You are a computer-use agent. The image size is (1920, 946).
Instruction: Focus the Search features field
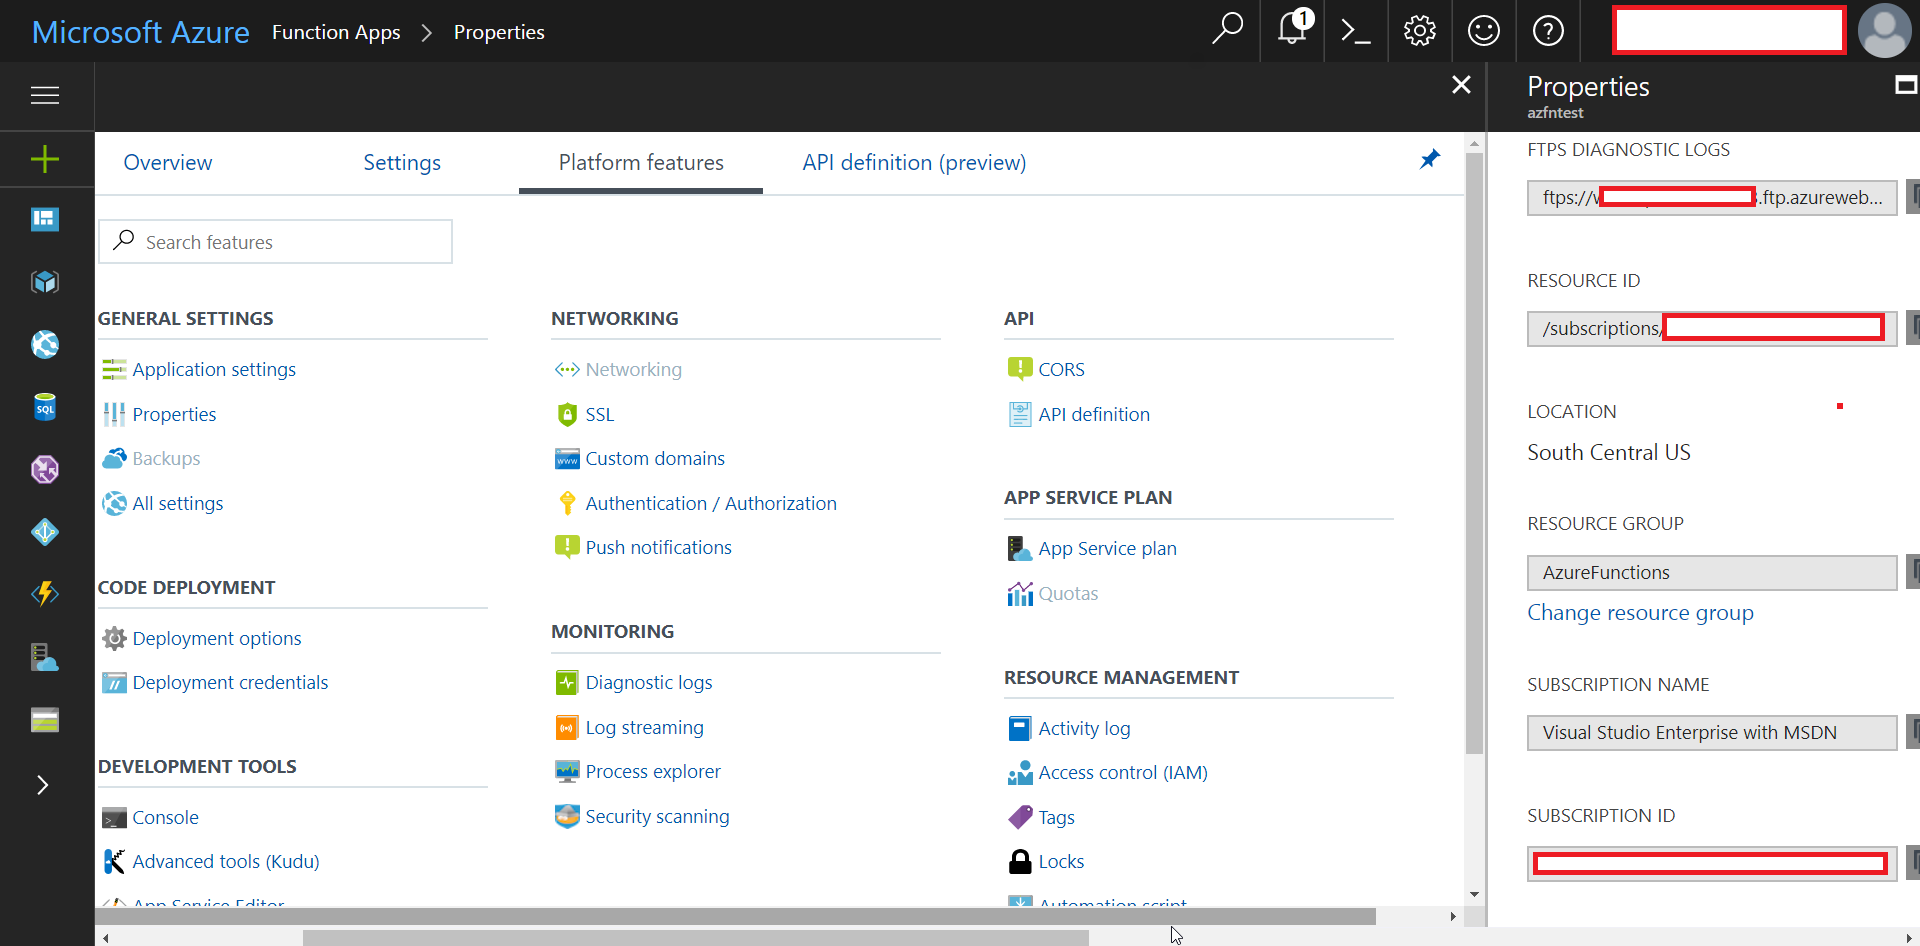(x=275, y=241)
